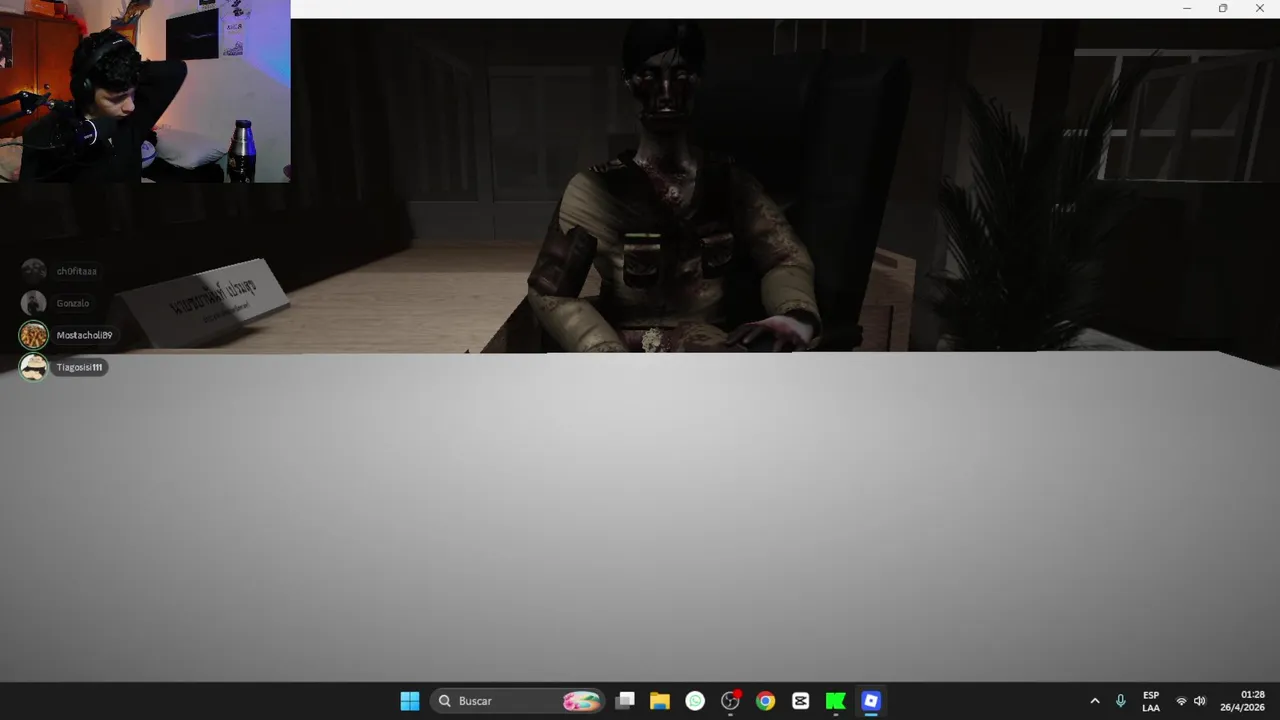
Task: Change the ESP LAA input language
Action: [1151, 701]
